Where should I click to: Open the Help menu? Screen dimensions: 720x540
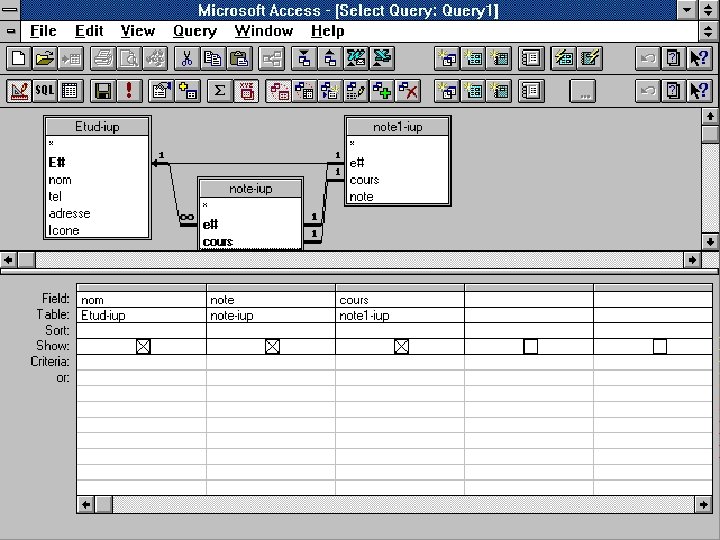(327, 31)
